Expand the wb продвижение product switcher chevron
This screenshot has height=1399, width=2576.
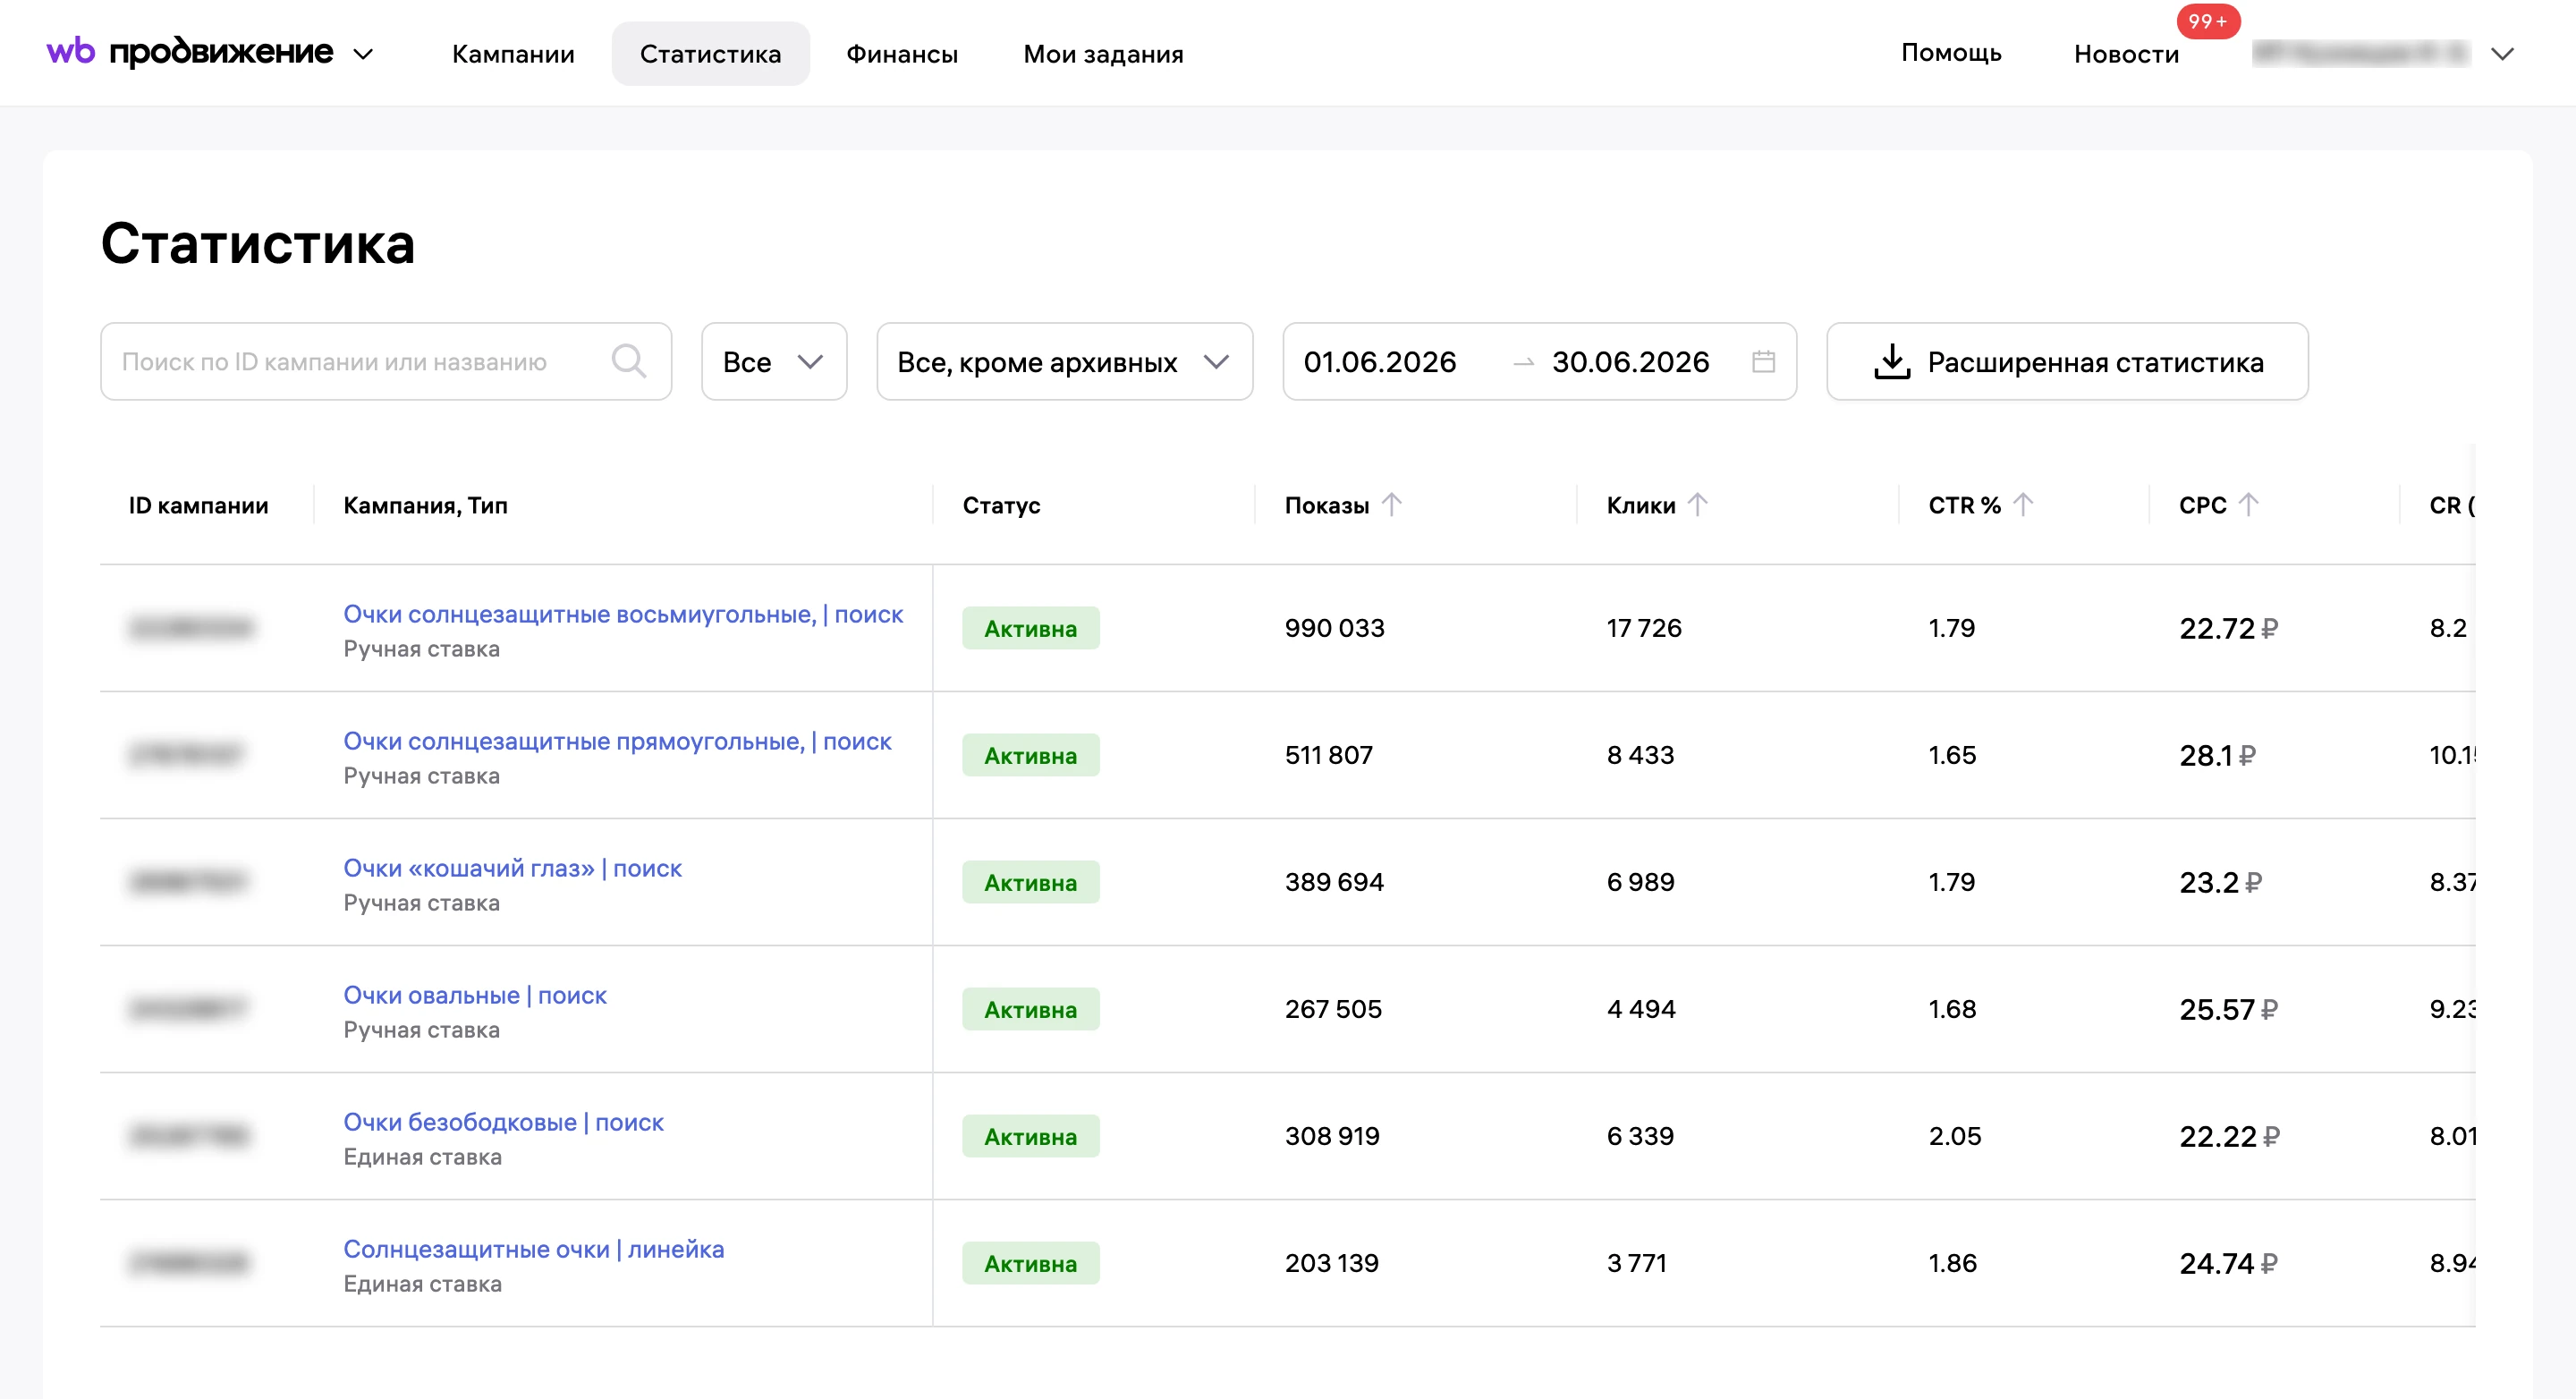click(x=364, y=54)
